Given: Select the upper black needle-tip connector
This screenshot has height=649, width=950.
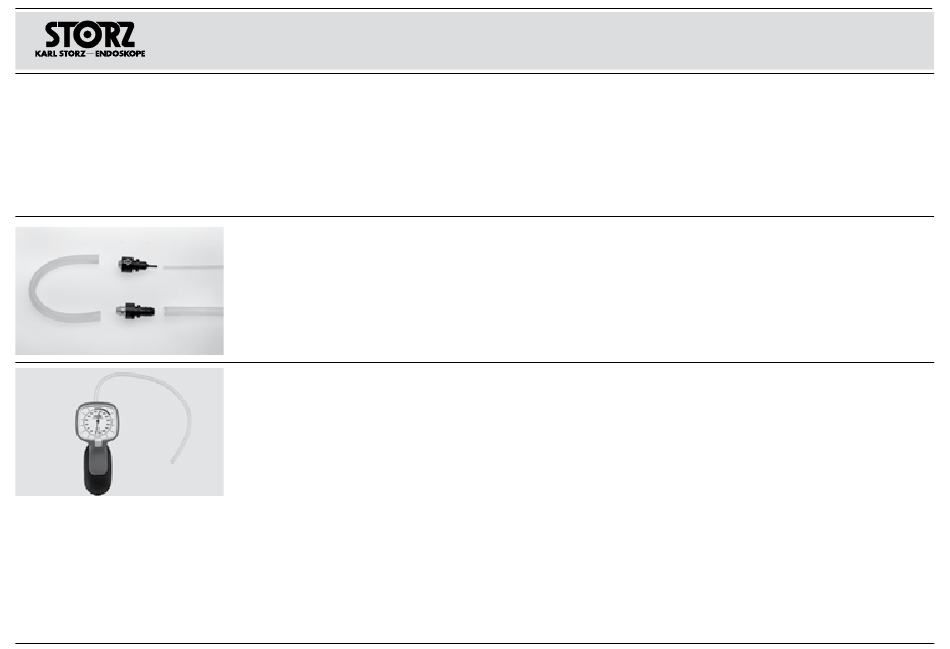Looking at the screenshot, I should [x=137, y=265].
